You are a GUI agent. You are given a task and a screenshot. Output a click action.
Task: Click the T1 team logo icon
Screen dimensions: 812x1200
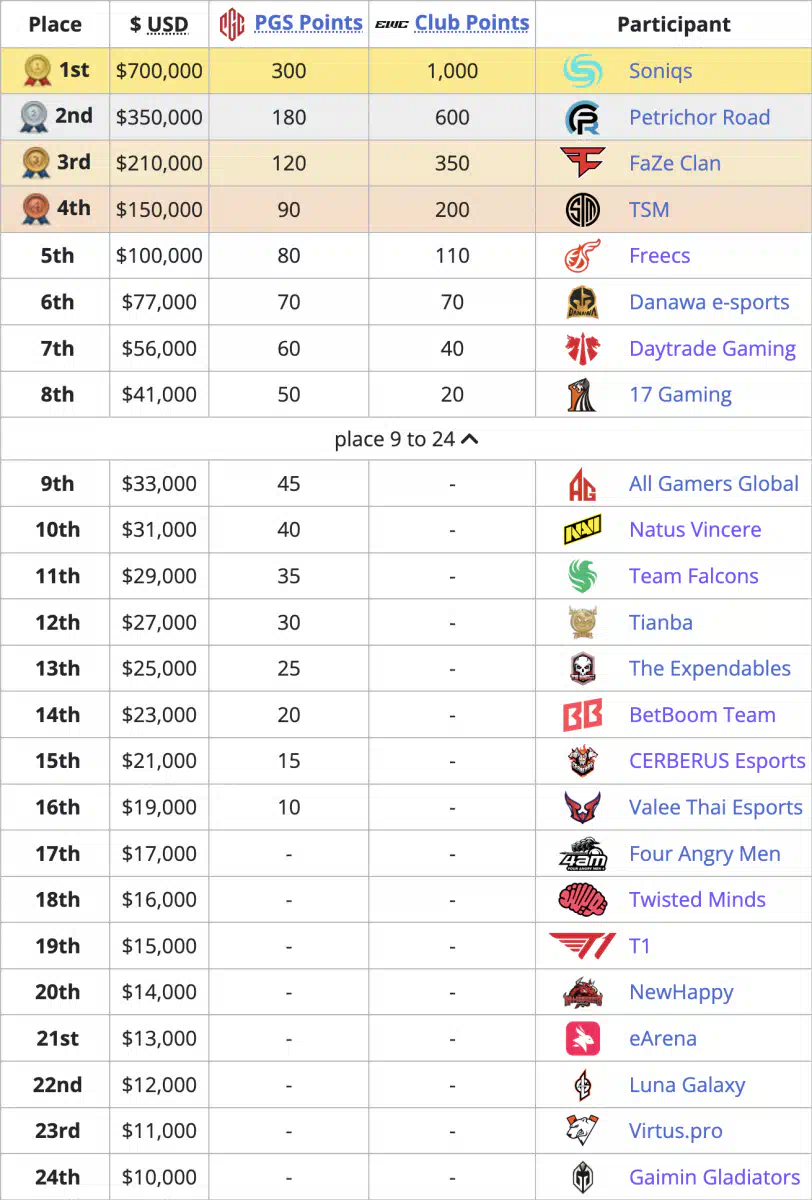[x=582, y=946]
